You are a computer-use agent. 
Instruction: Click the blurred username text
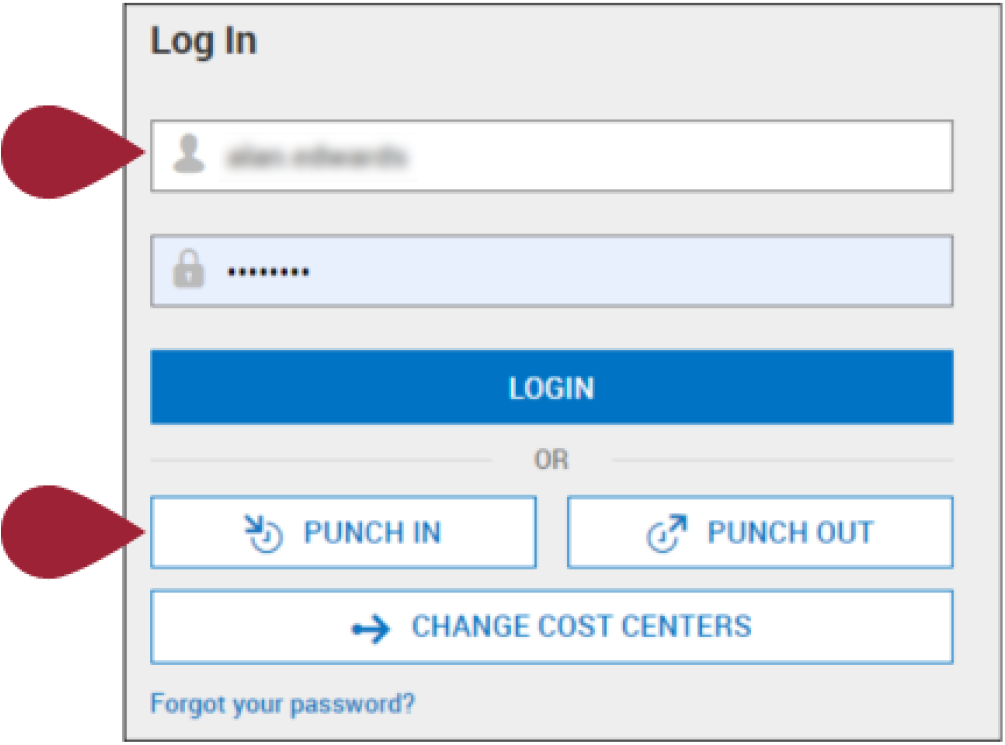pyautogui.click(x=317, y=156)
